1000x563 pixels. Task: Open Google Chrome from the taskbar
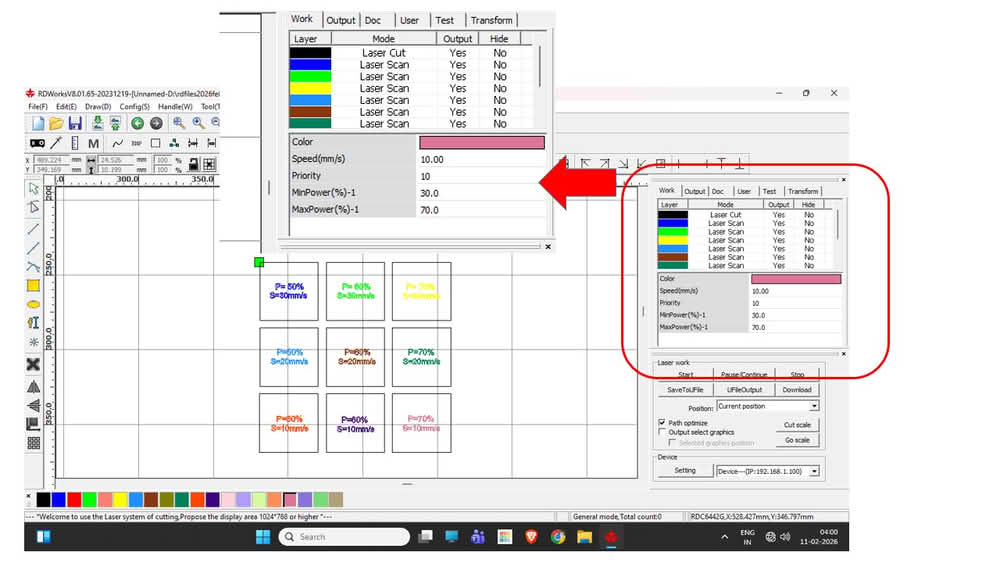tap(558, 537)
